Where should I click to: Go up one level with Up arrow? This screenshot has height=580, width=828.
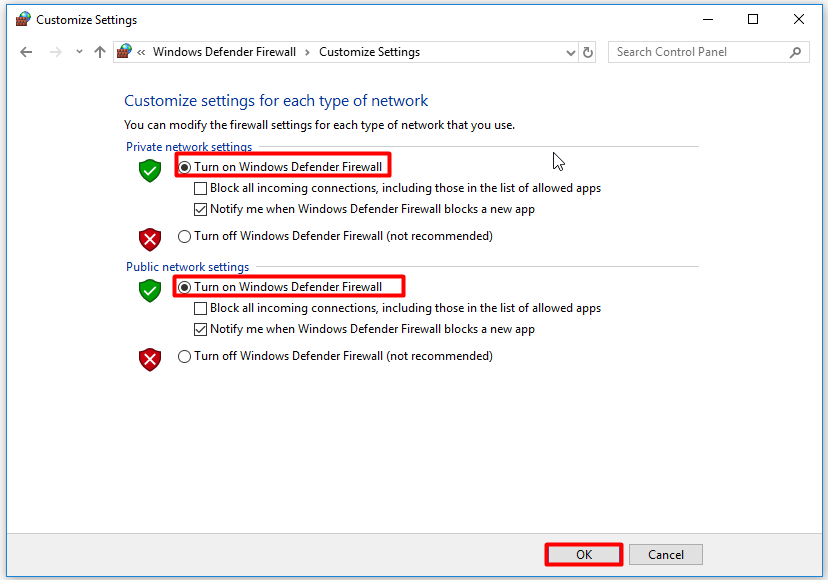(100, 52)
